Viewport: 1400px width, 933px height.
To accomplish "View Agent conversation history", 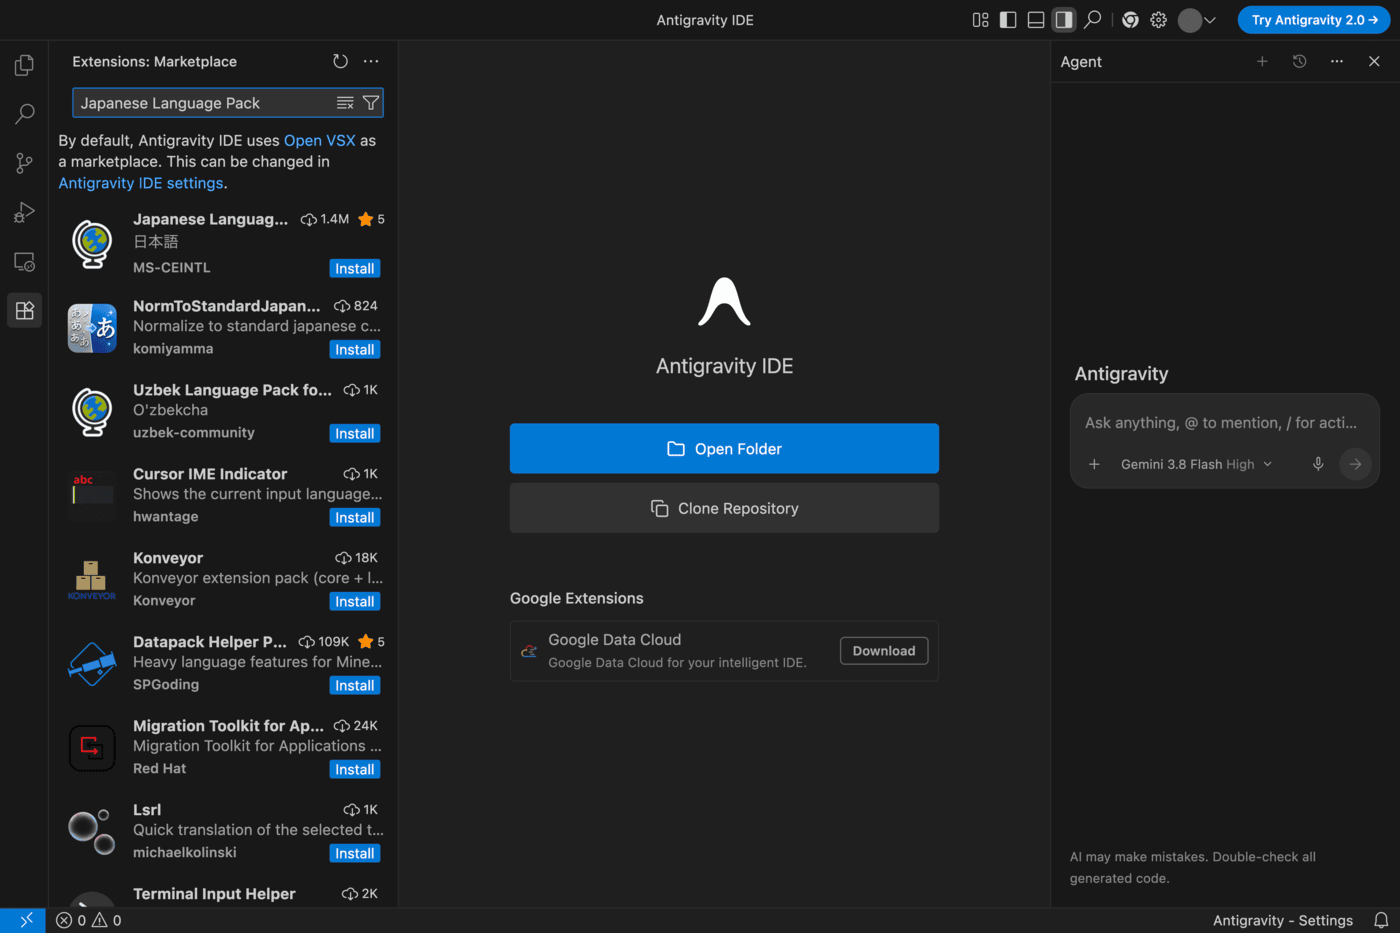I will pos(1299,61).
